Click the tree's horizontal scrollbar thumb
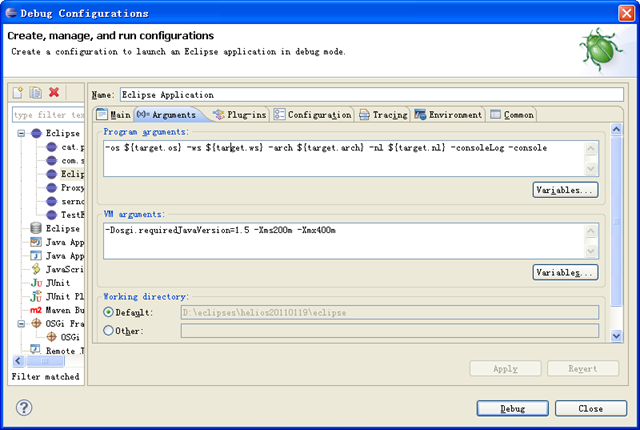 pos(45,361)
